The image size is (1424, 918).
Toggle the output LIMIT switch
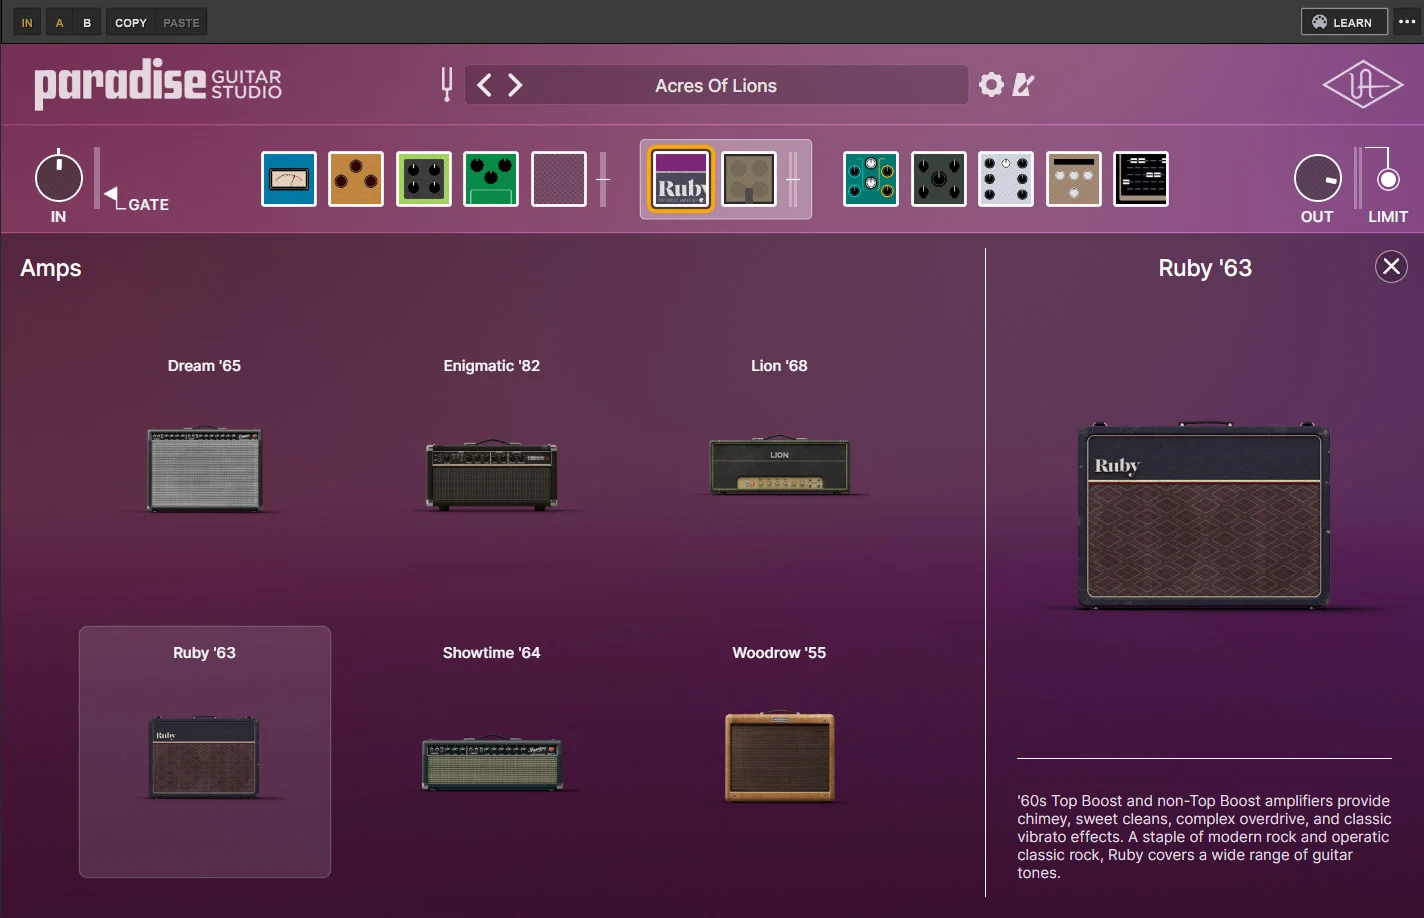coord(1388,180)
